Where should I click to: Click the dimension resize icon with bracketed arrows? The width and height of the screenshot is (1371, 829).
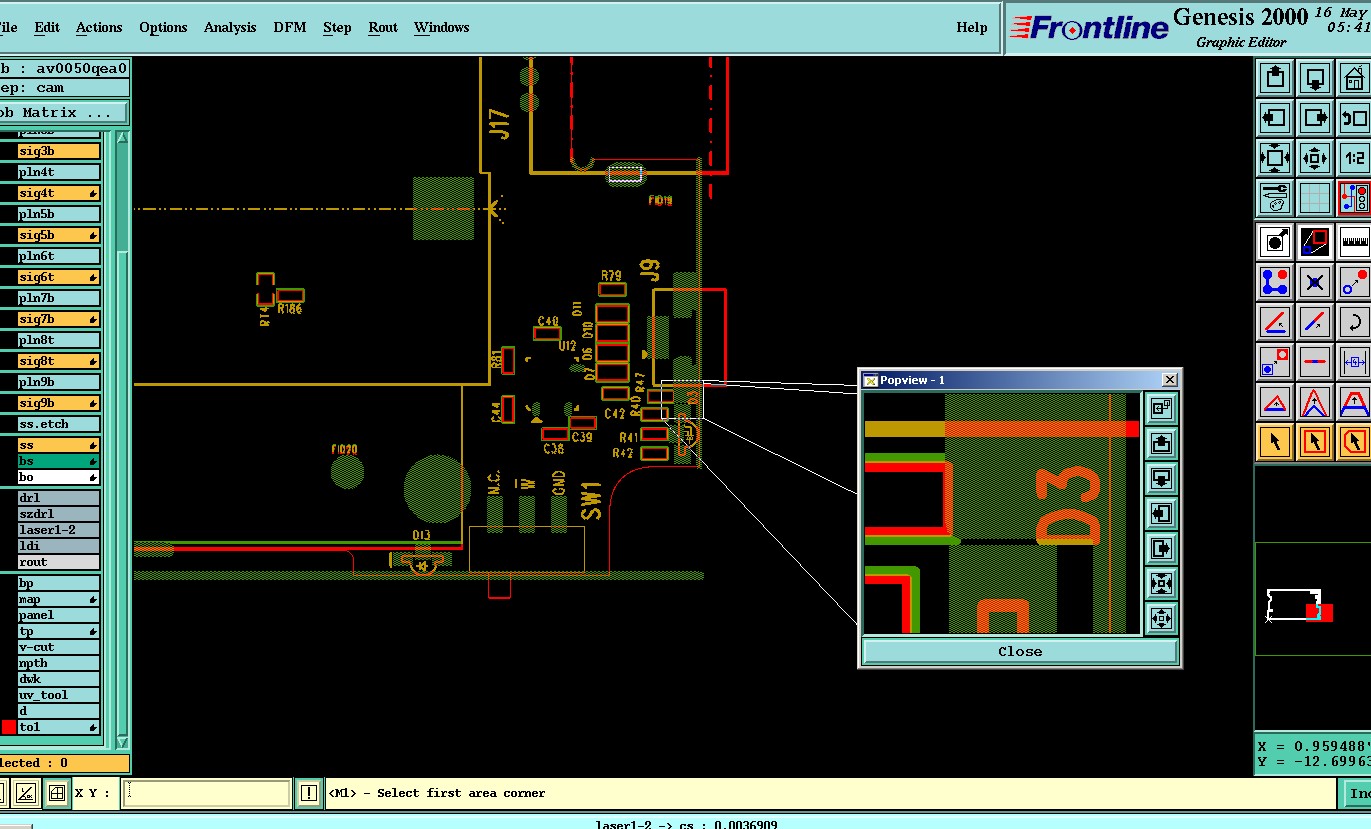pyautogui.click(x=1354, y=361)
